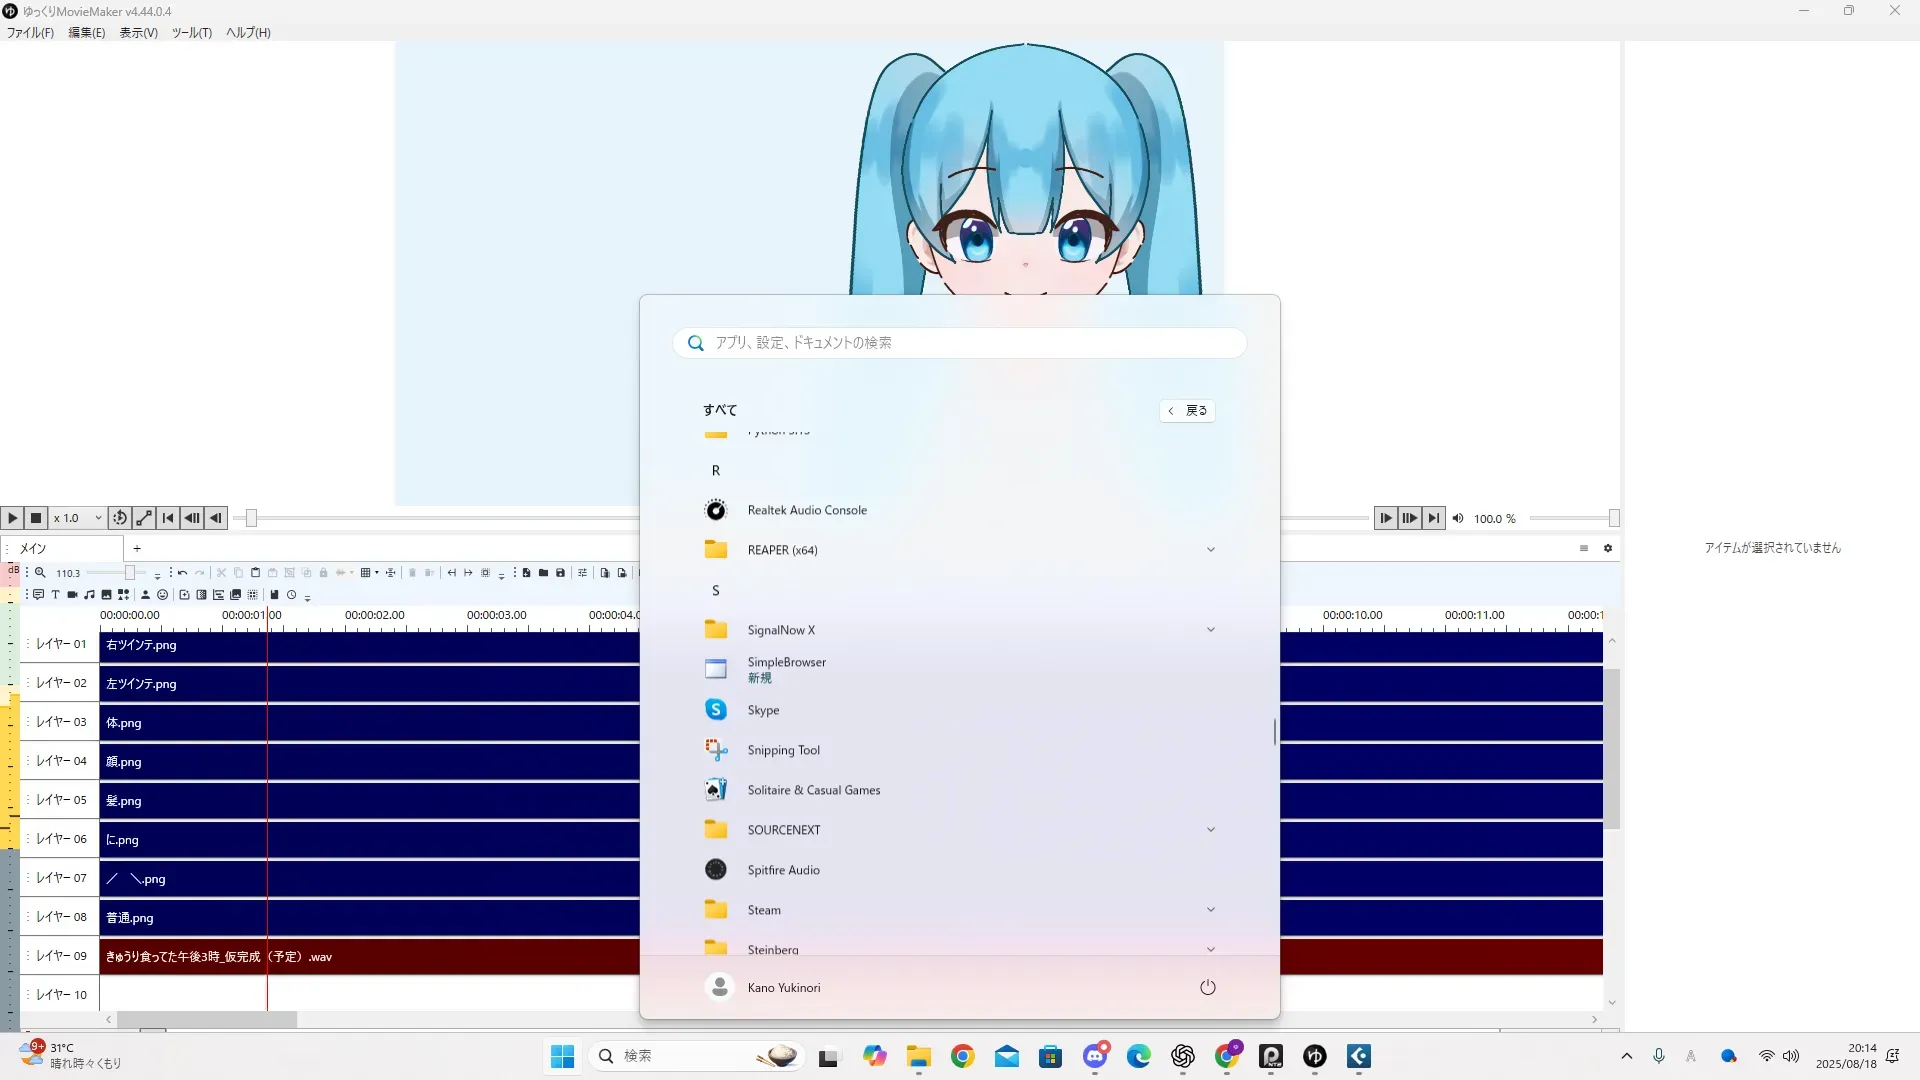This screenshot has width=1920, height=1080.
Task: Click the stop playback button
Action: [36, 518]
